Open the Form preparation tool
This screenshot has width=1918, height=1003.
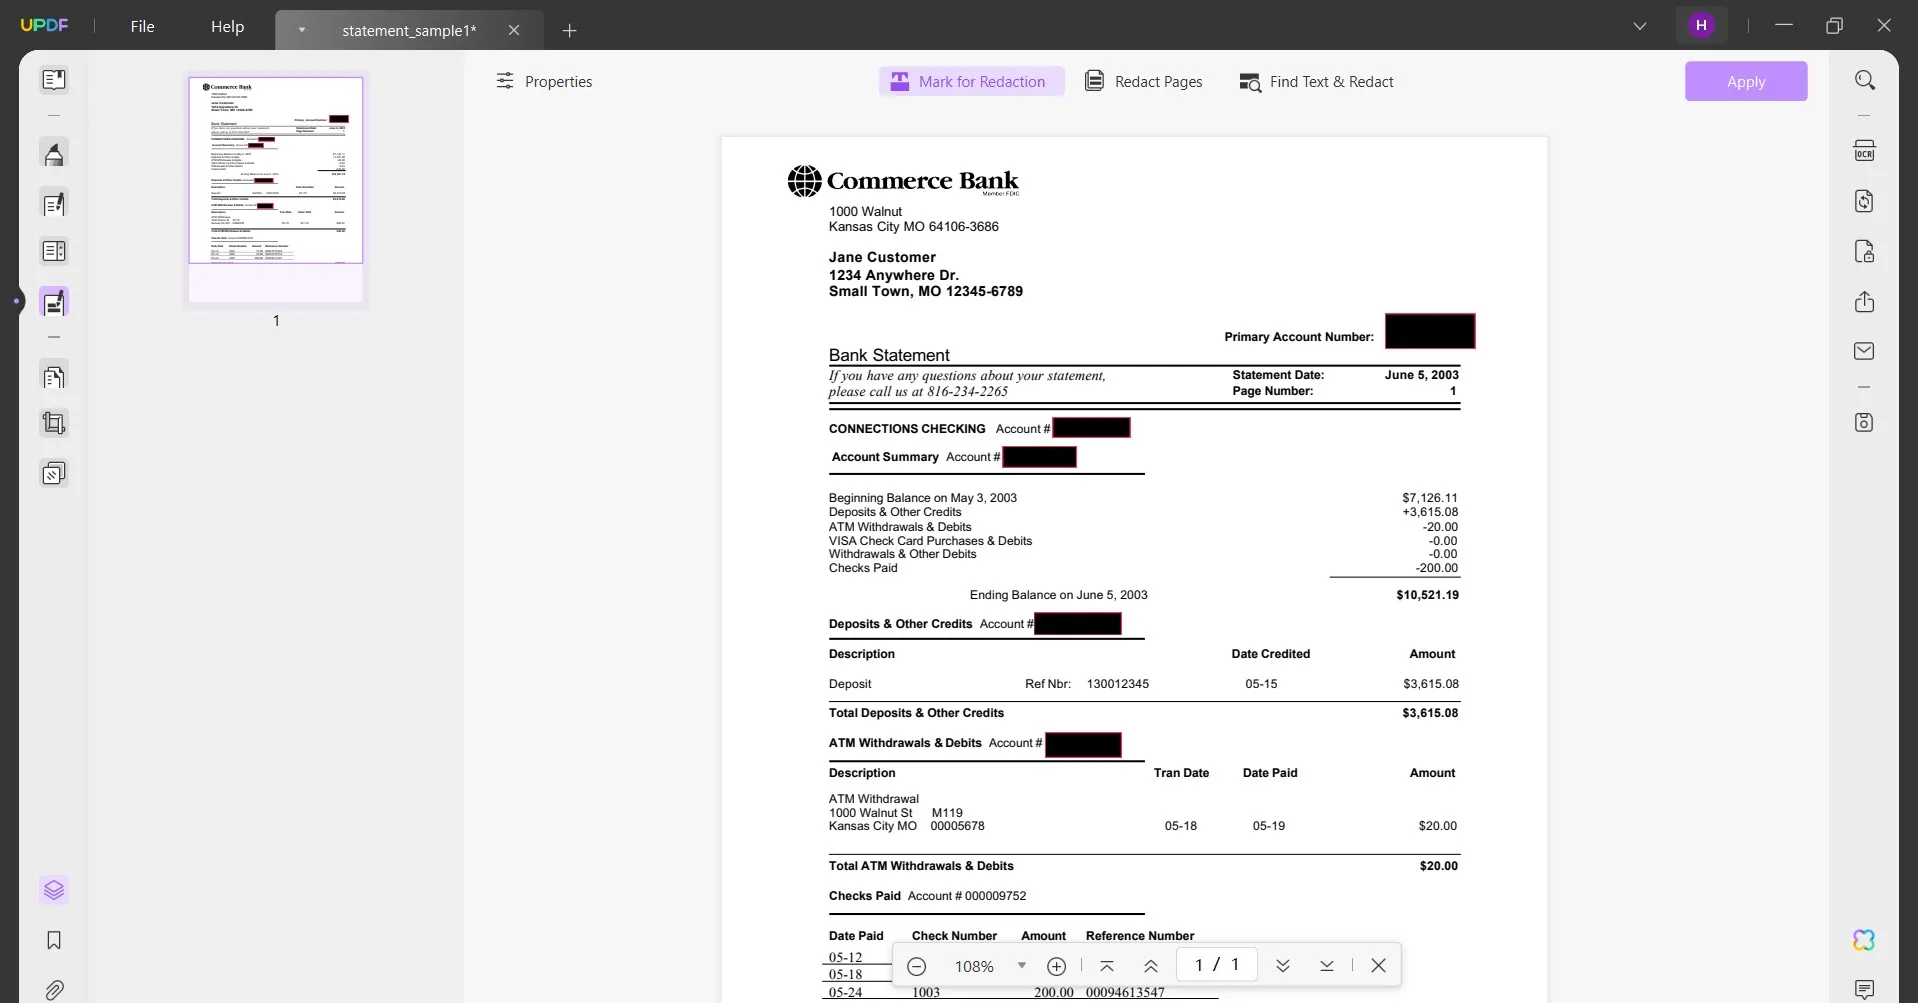[x=54, y=251]
